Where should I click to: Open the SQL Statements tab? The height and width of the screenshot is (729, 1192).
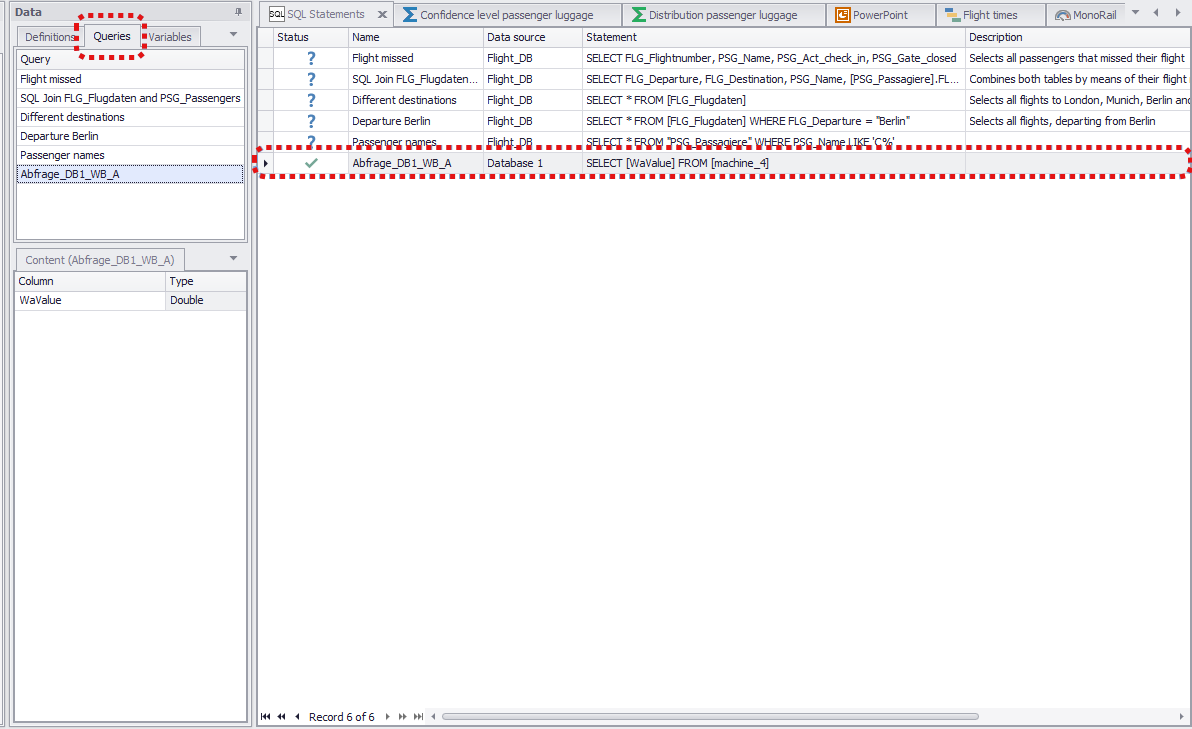point(325,14)
